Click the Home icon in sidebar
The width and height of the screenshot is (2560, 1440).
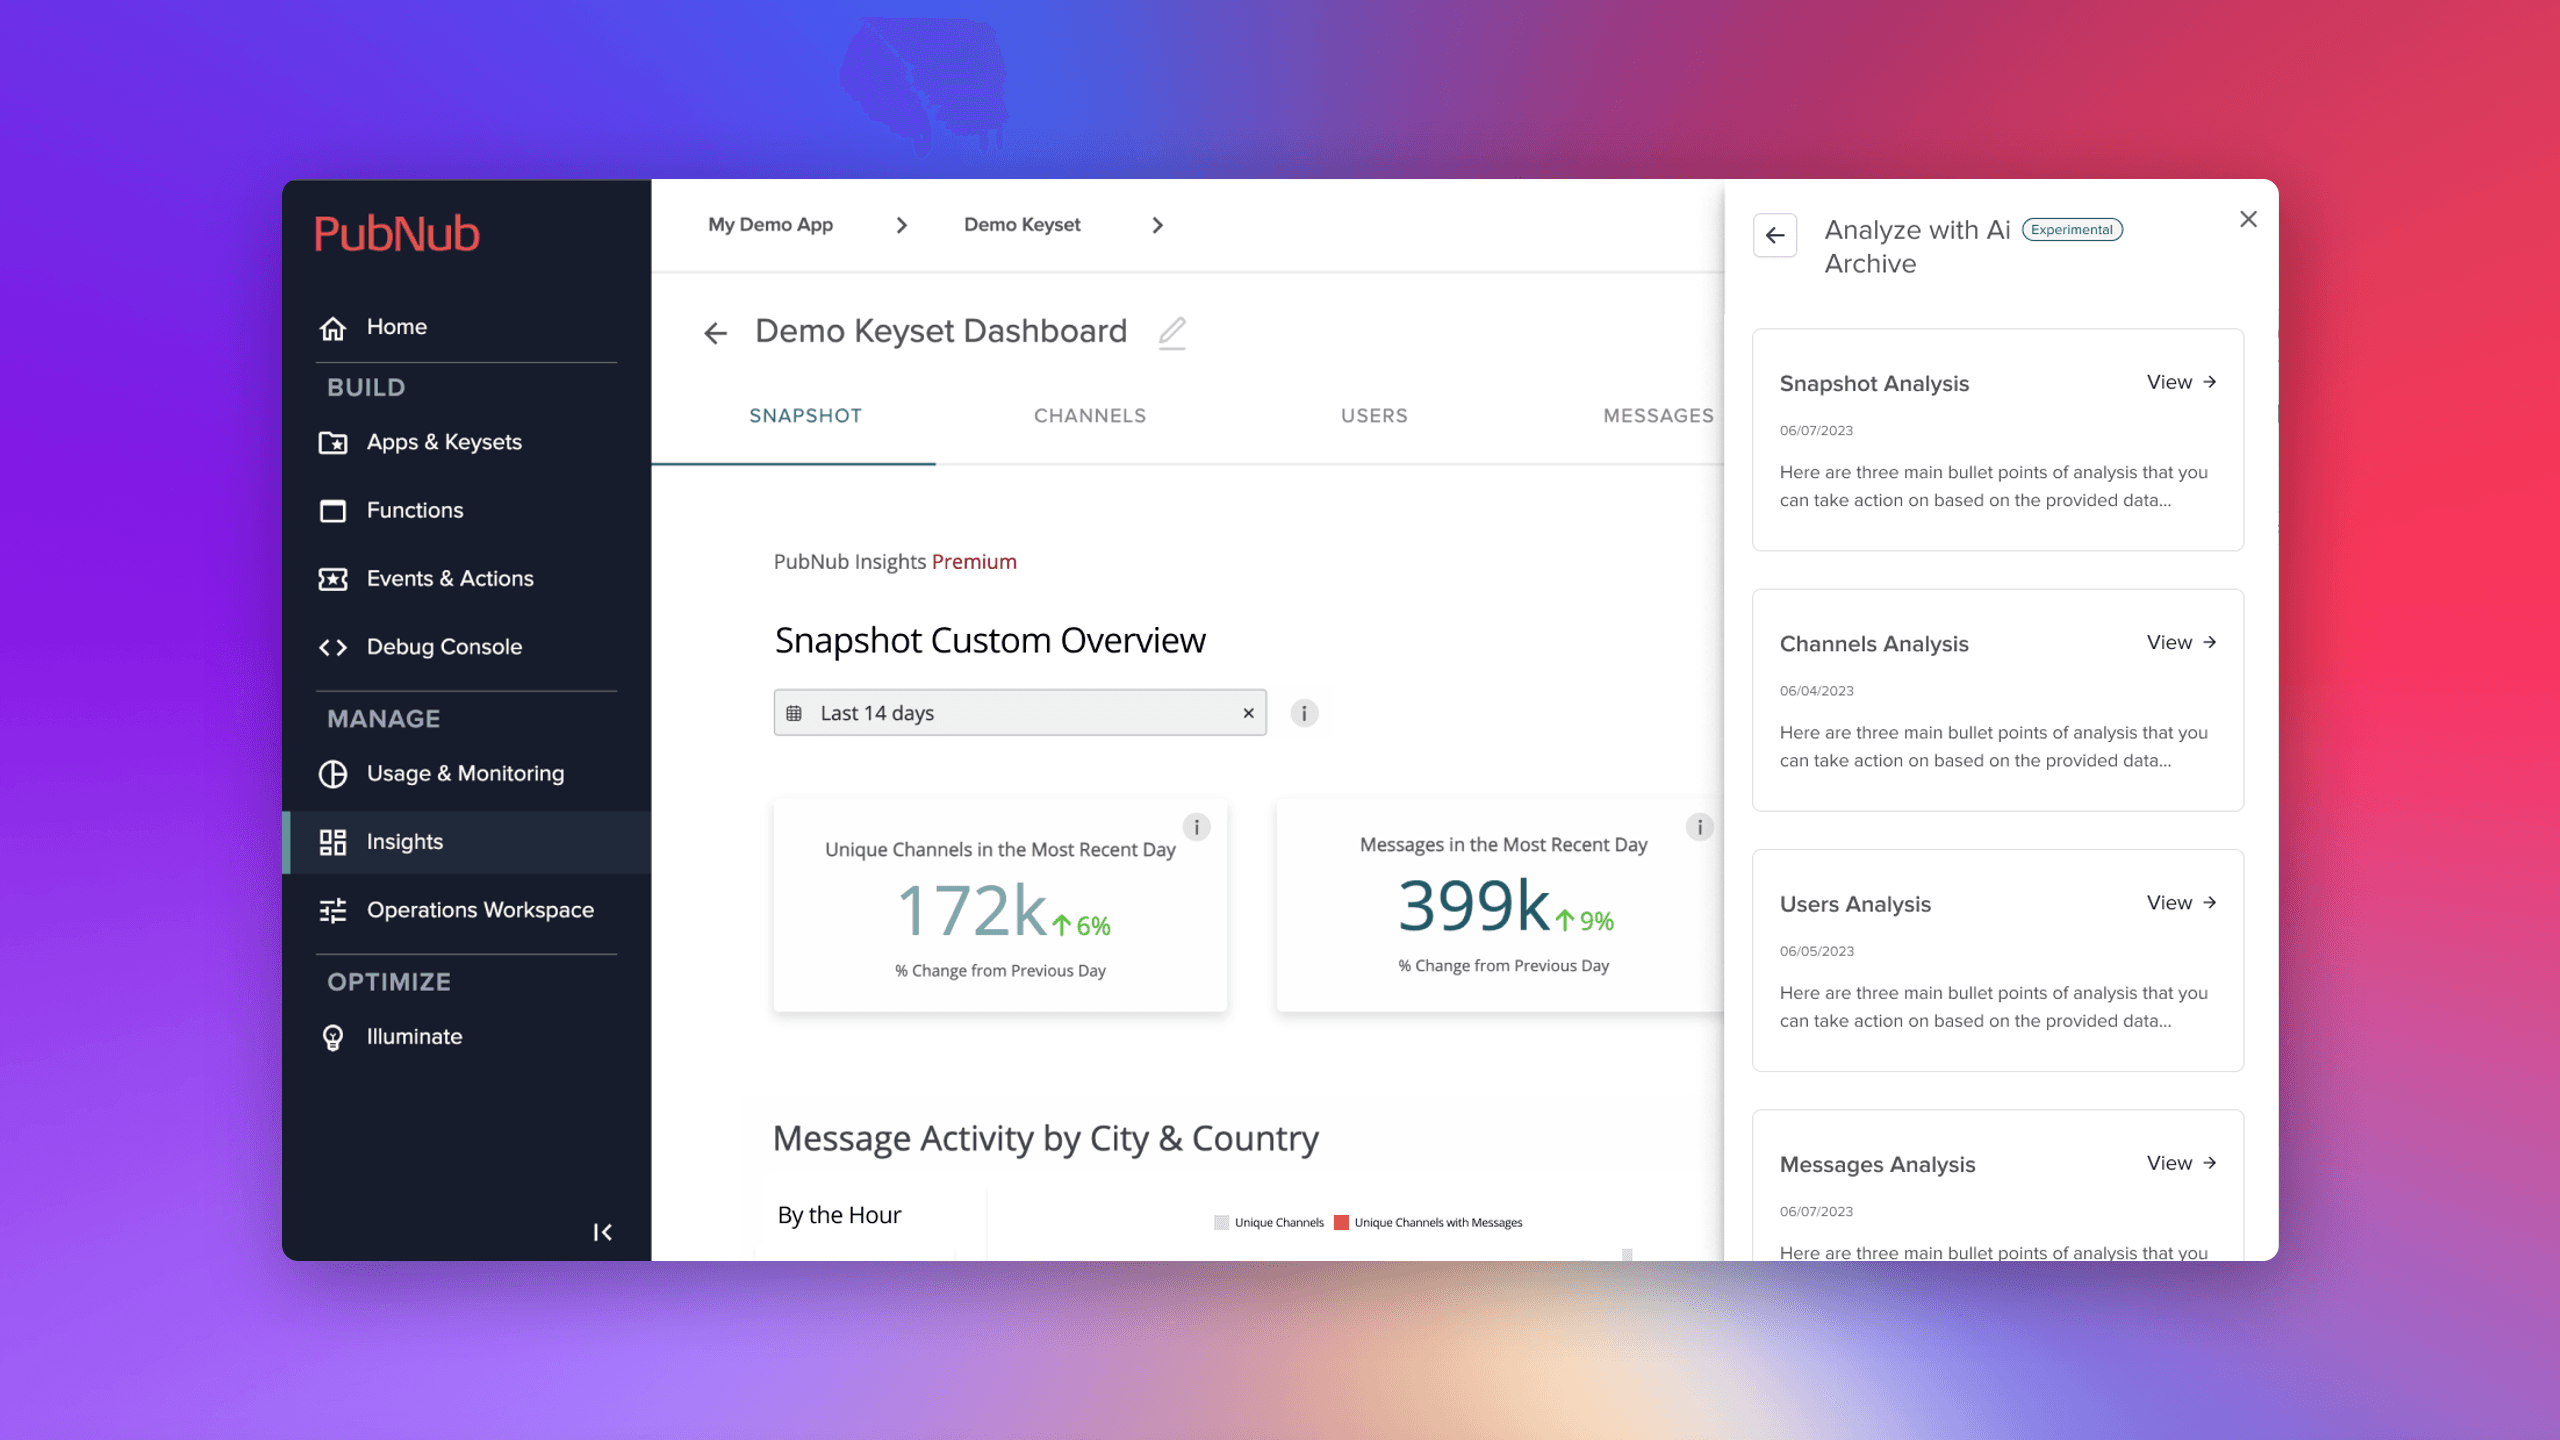[333, 327]
